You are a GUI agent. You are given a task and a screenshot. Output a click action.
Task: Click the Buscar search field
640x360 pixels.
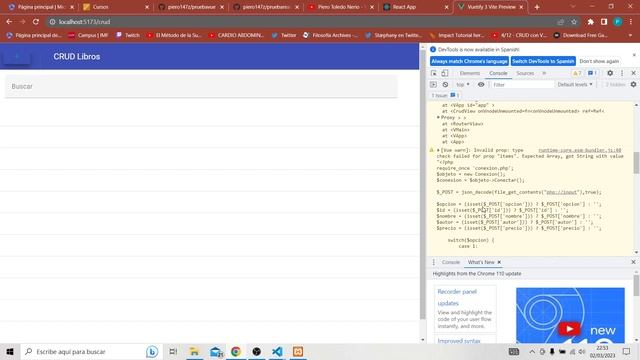tap(201, 86)
